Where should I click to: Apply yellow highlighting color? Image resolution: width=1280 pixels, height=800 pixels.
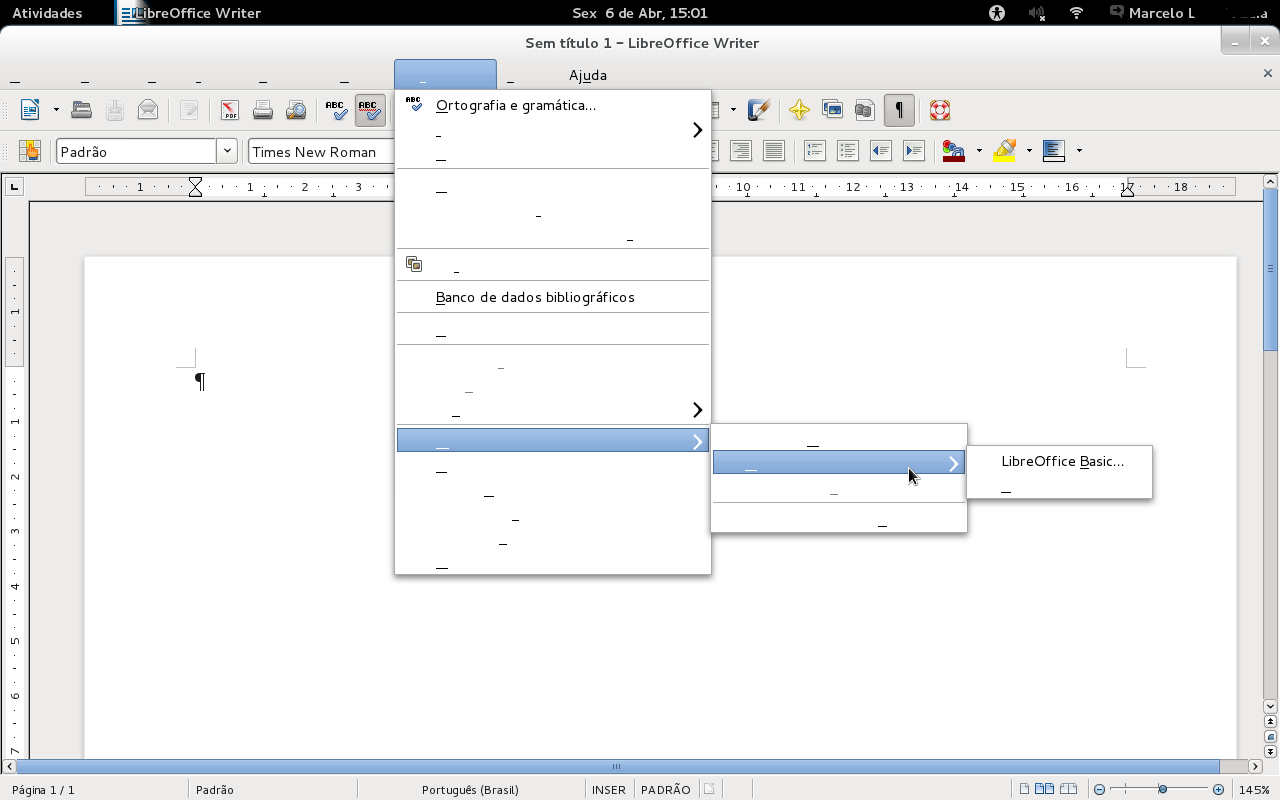click(x=1005, y=151)
